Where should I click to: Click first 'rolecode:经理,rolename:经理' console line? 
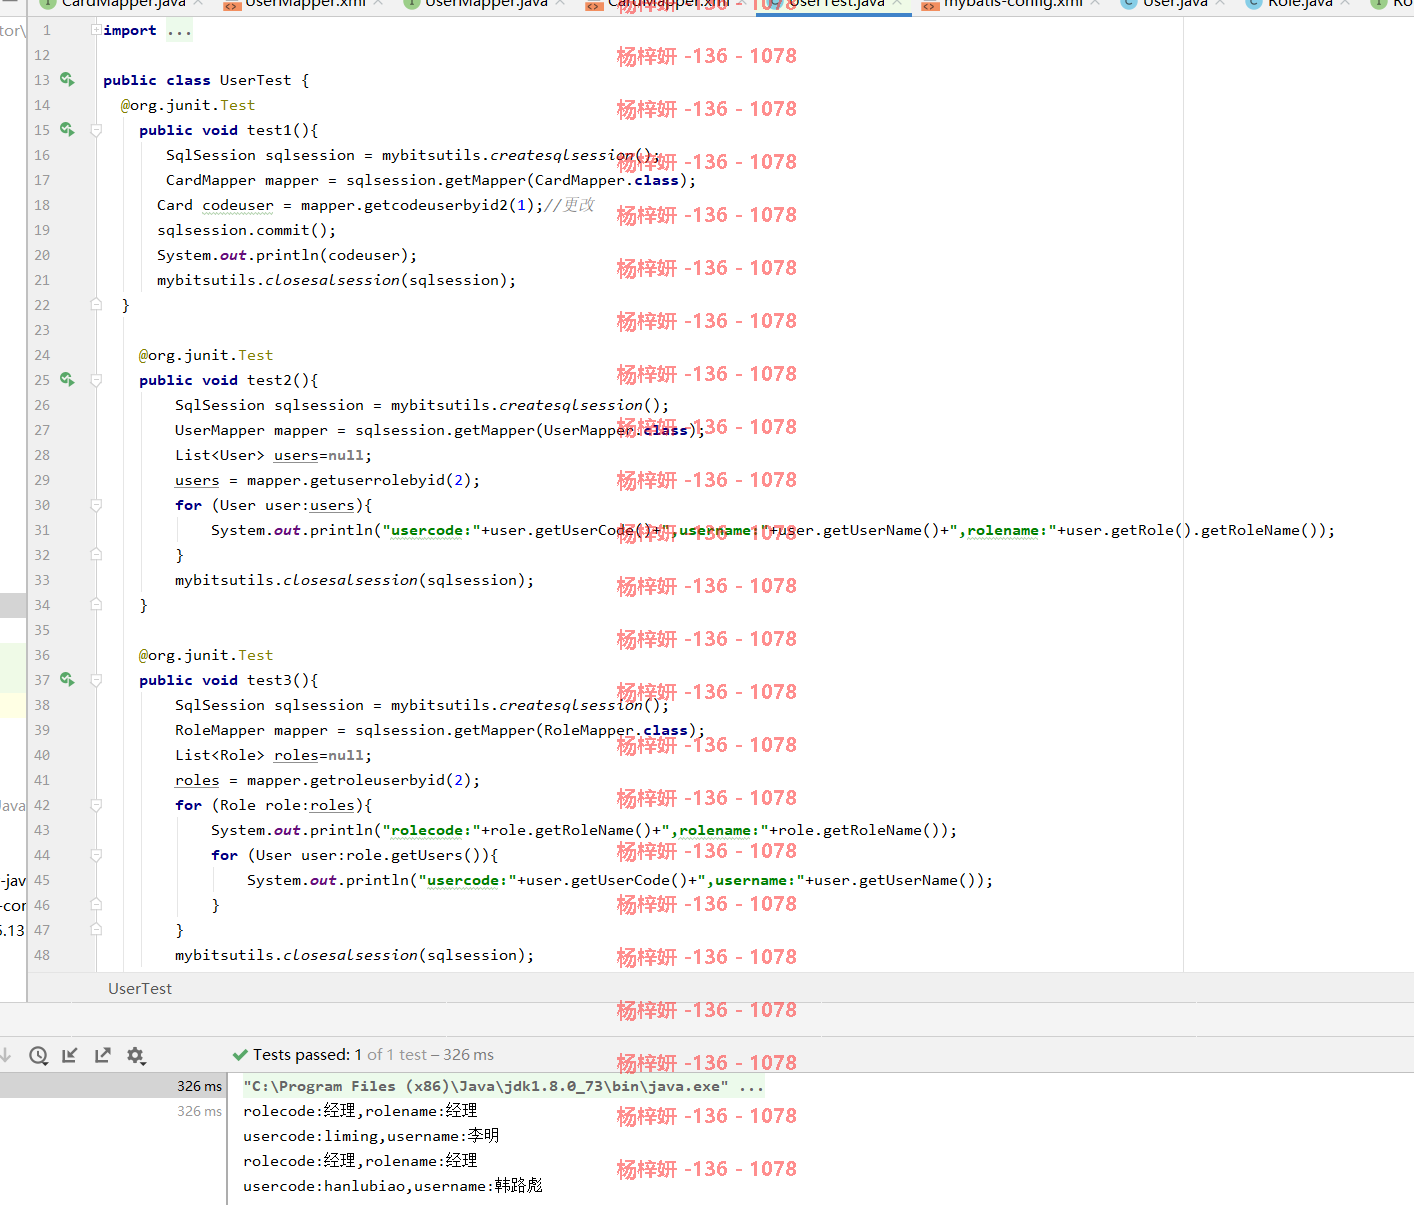click(x=360, y=1111)
